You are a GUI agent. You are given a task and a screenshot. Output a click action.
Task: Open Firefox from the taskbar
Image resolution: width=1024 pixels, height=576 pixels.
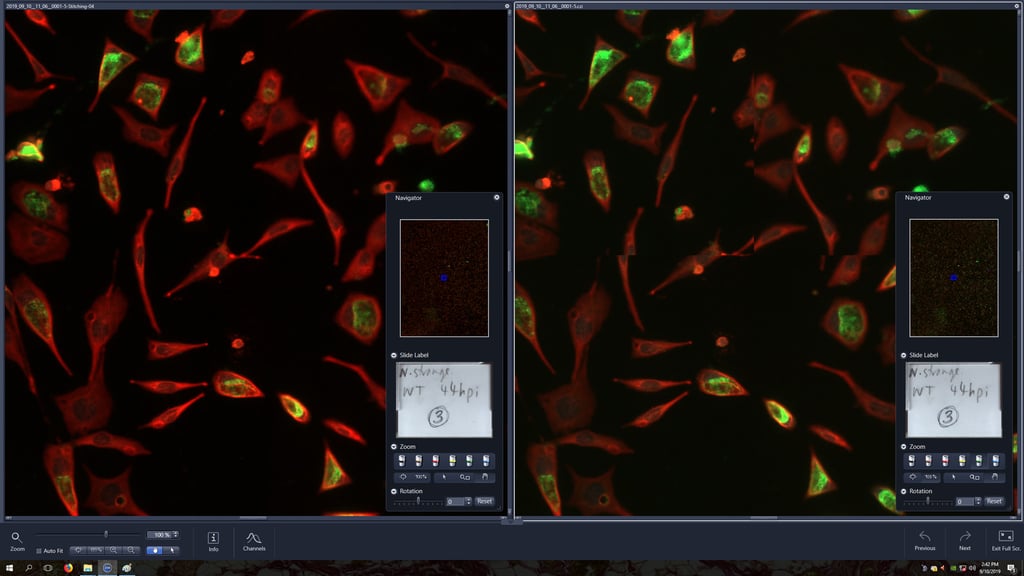pyautogui.click(x=68, y=568)
